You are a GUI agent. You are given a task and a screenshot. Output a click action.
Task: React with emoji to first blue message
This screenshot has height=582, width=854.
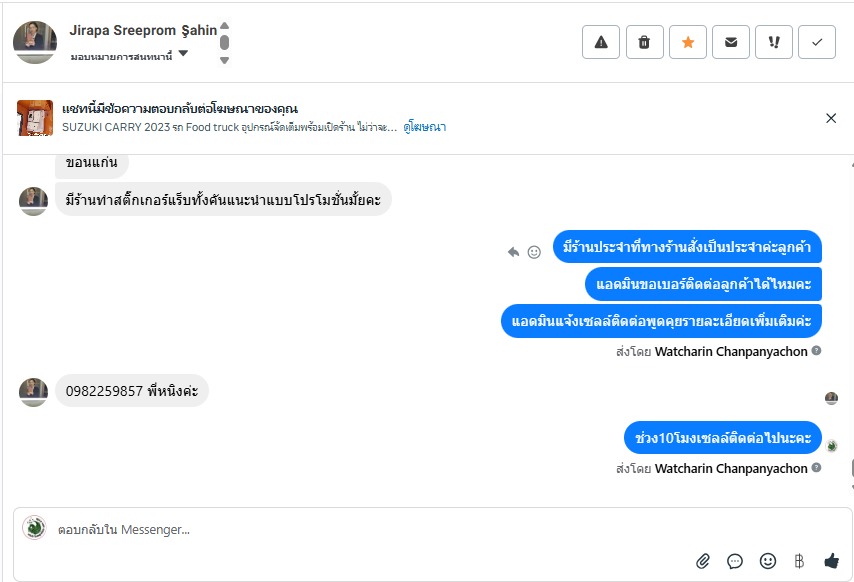tap(534, 252)
